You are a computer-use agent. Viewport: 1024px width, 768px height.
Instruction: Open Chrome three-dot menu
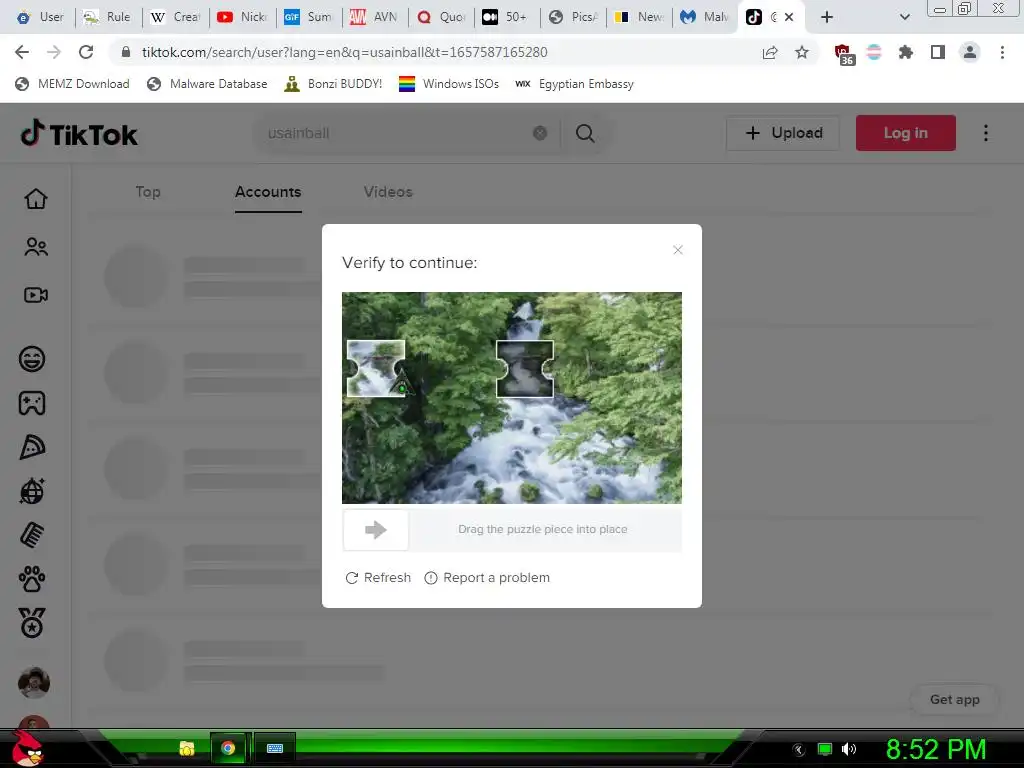point(1002,52)
